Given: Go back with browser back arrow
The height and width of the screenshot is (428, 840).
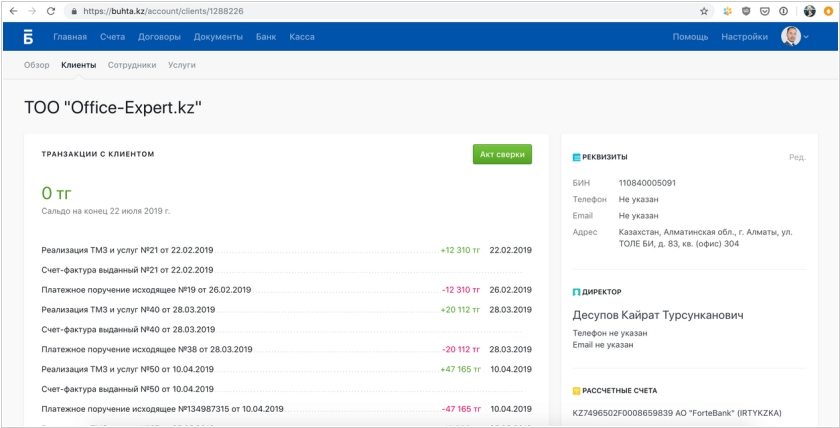Looking at the screenshot, I should [x=13, y=11].
